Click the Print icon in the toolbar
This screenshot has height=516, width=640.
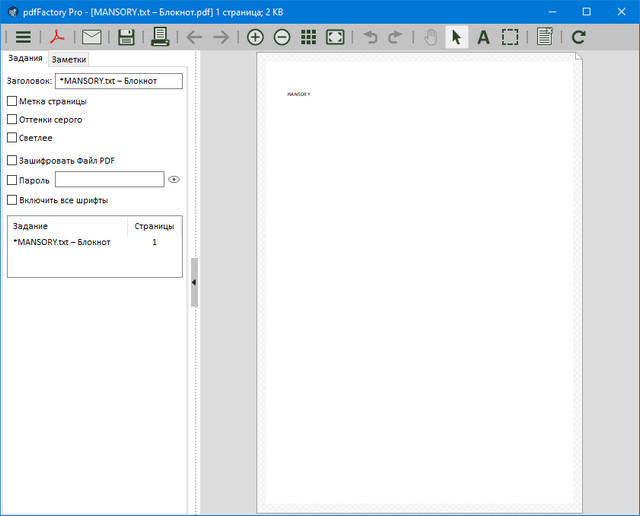[x=160, y=37]
